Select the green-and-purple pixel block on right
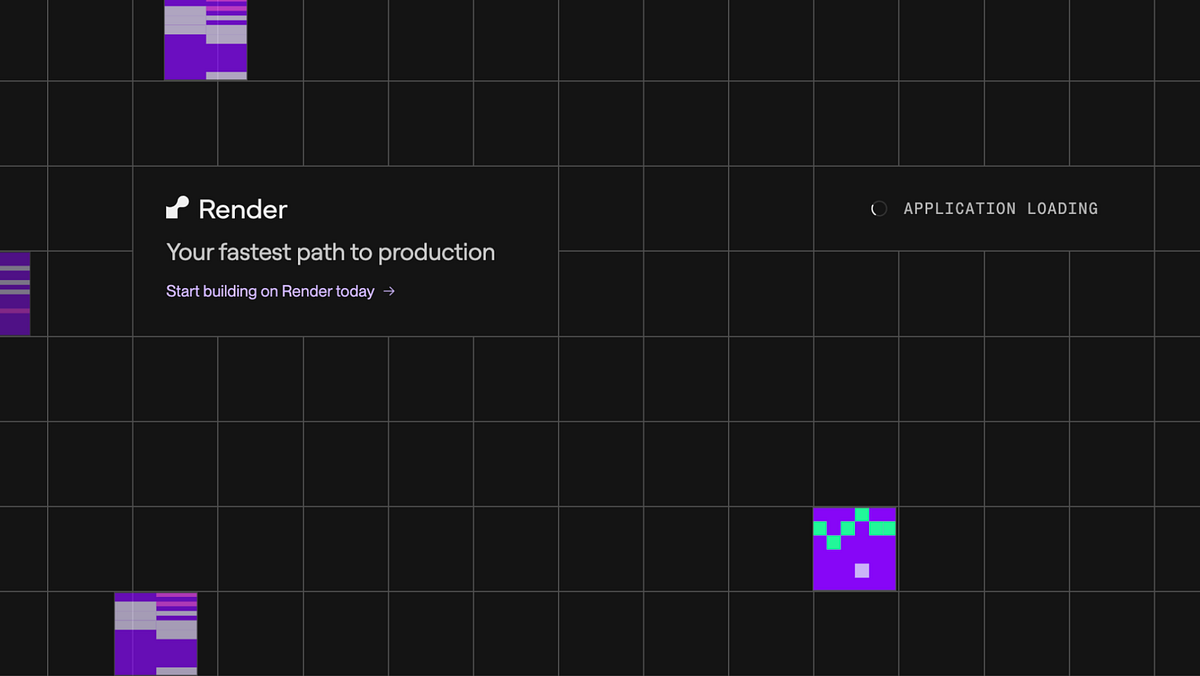 pyautogui.click(x=855, y=549)
